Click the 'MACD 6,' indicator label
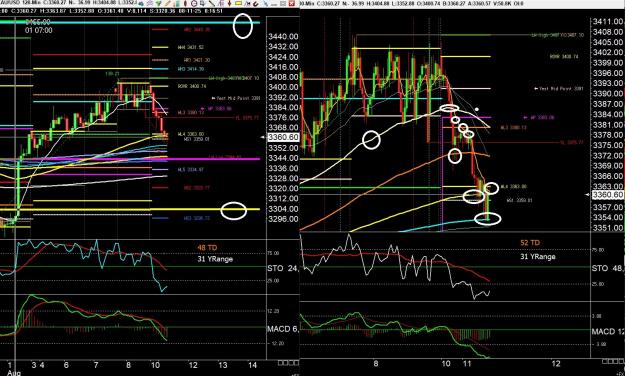The height and width of the screenshot is (376, 625). coord(283,329)
